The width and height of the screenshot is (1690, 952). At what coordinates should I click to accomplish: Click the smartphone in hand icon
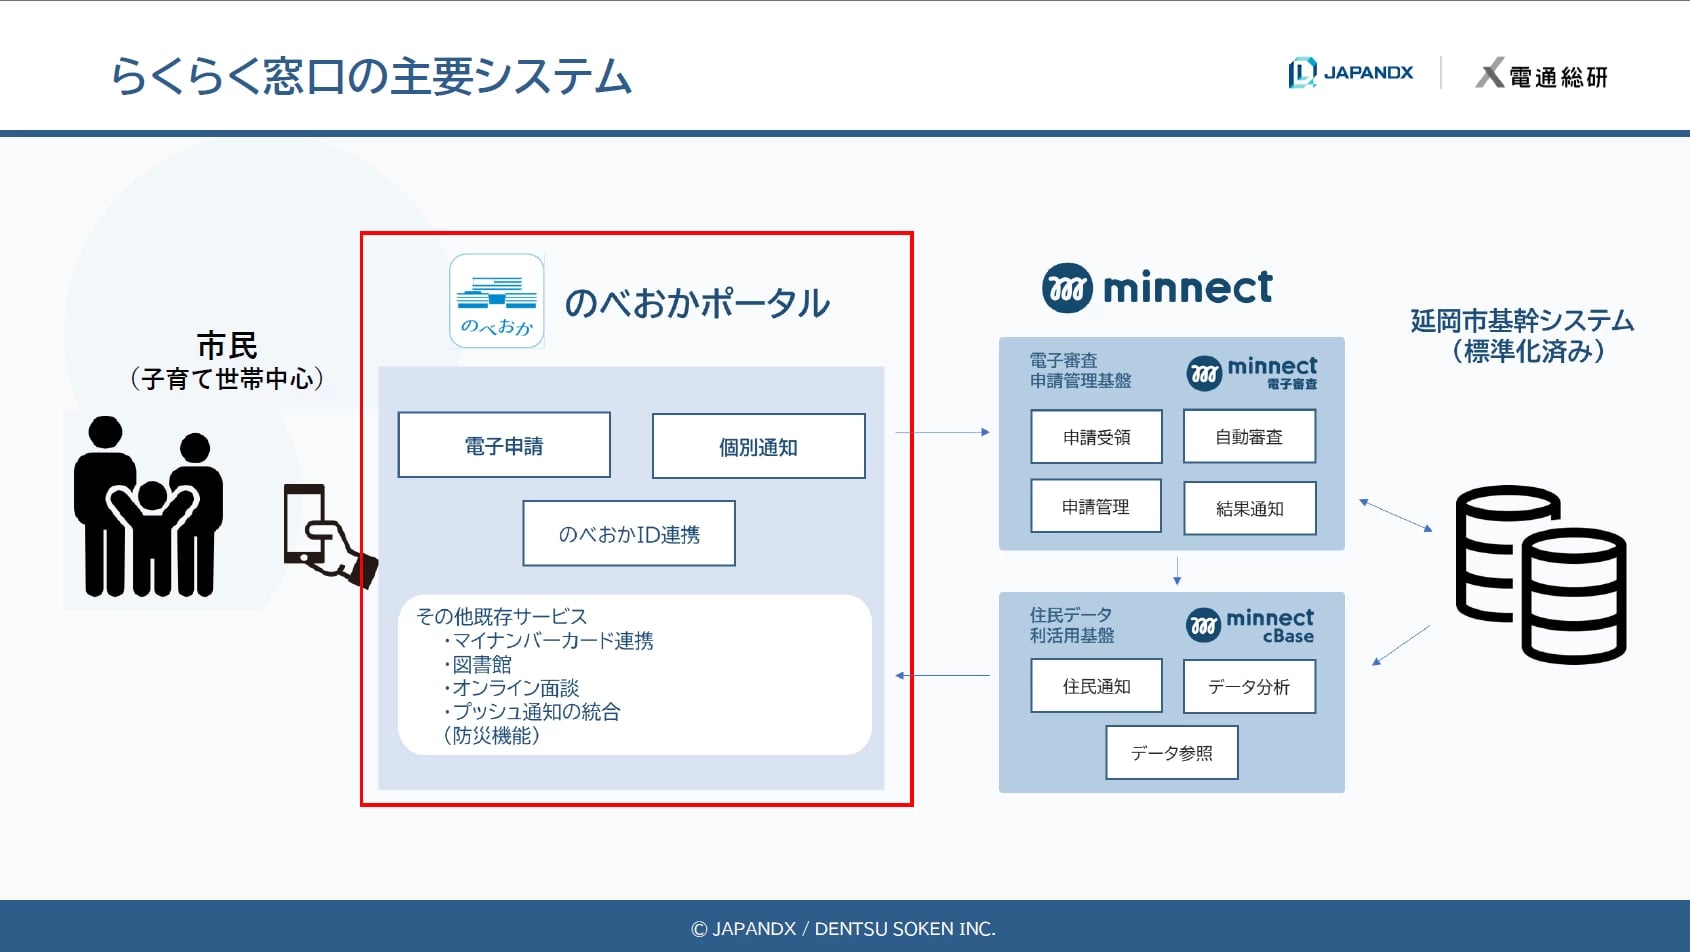(x=327, y=535)
